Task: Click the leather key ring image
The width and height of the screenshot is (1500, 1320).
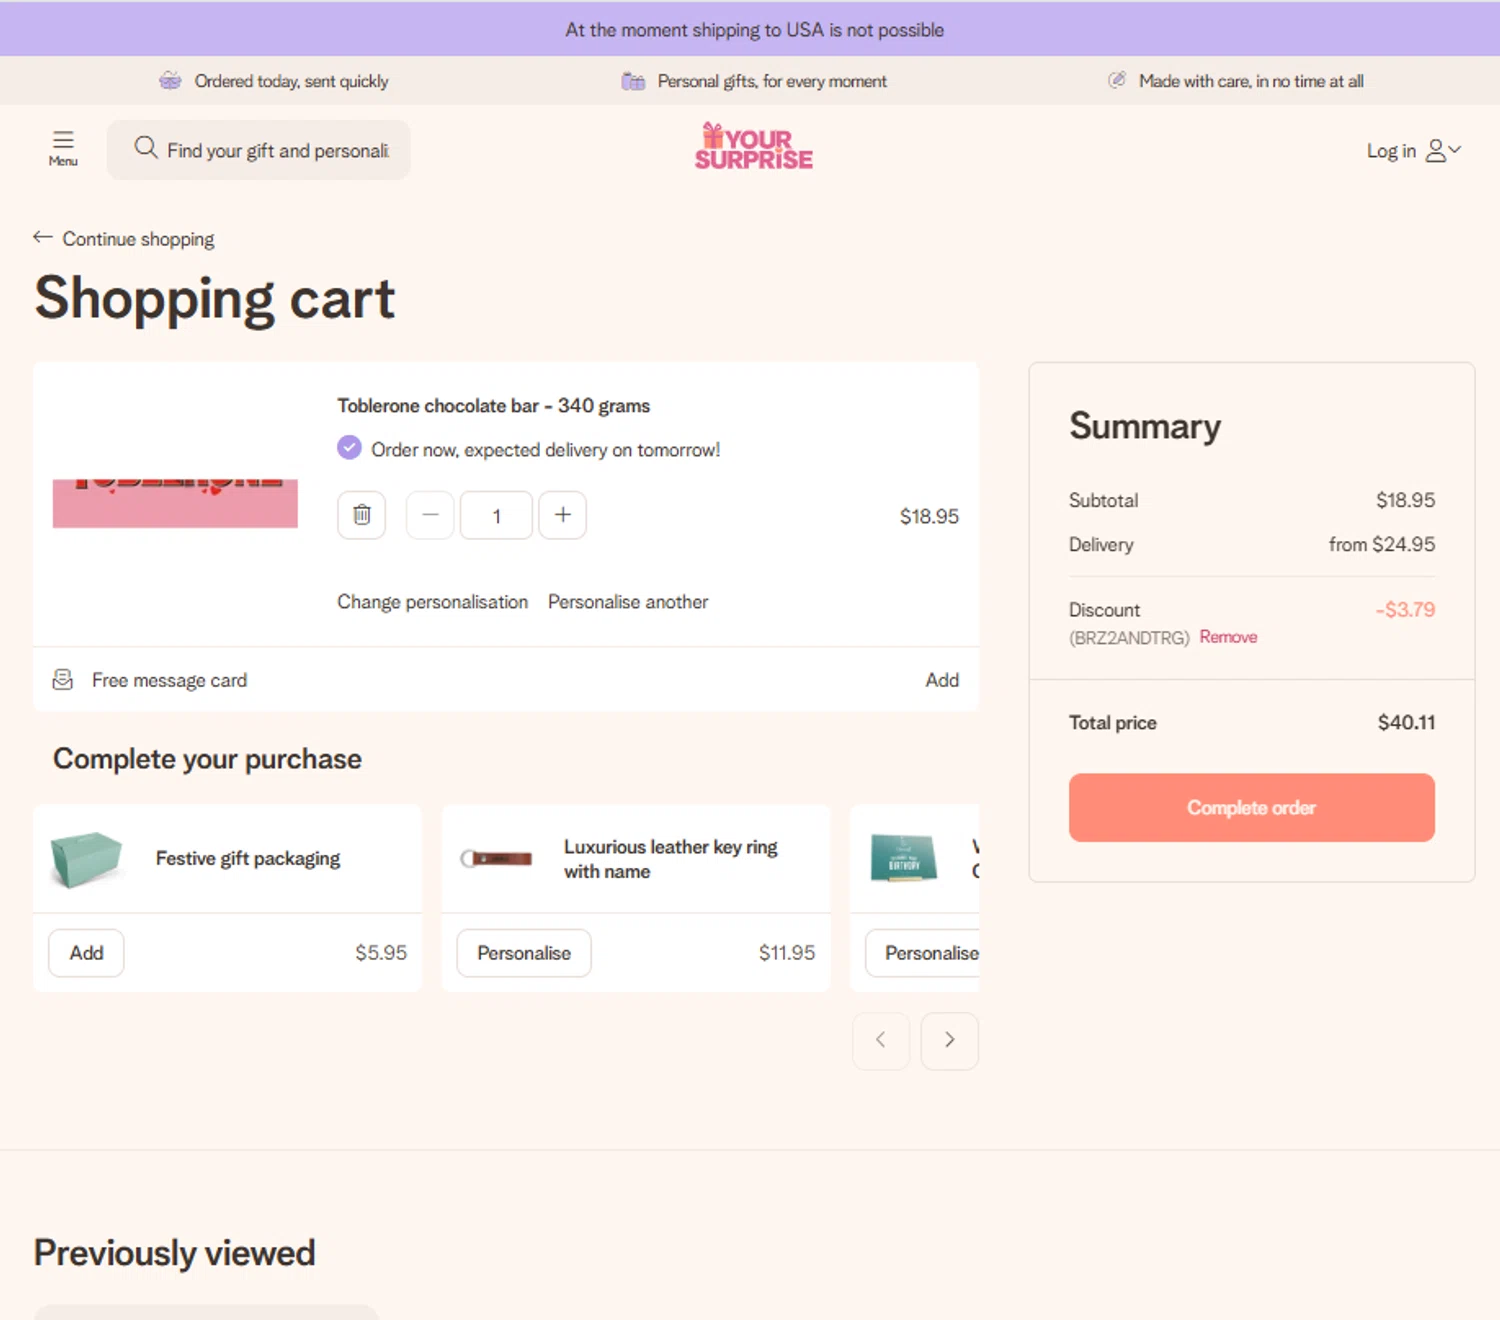Action: (496, 859)
